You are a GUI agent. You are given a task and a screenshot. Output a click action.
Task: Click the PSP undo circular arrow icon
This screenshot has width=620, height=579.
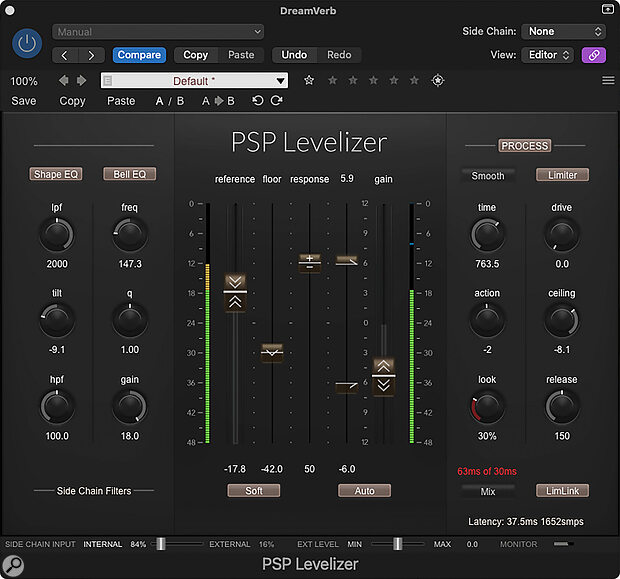pyautogui.click(x=258, y=100)
